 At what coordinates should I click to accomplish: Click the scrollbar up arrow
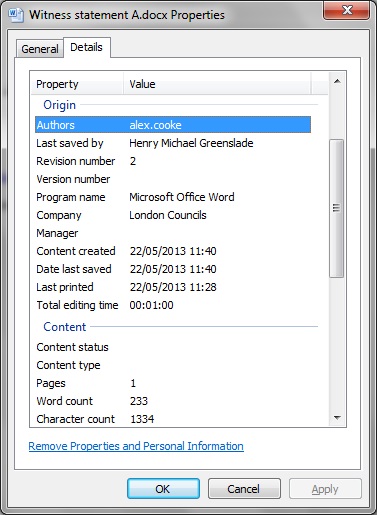tap(337, 81)
